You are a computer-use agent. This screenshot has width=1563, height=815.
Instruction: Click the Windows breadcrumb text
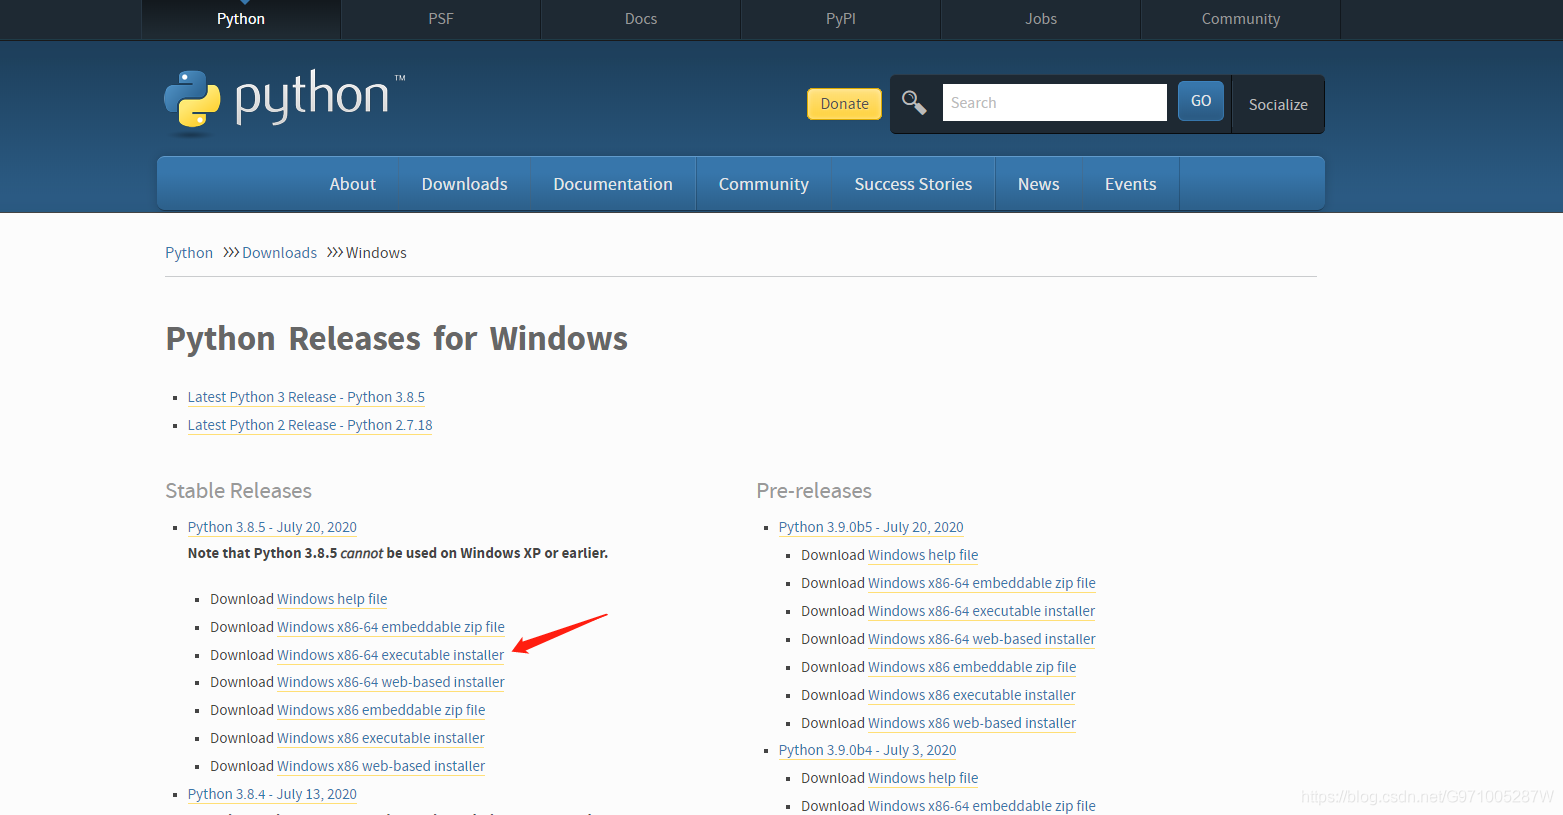[376, 253]
